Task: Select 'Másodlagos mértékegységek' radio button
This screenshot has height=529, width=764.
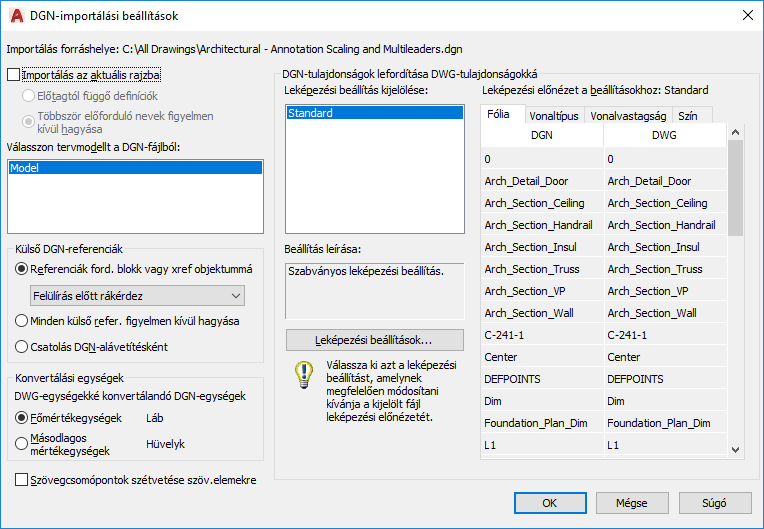Action: tap(21, 444)
